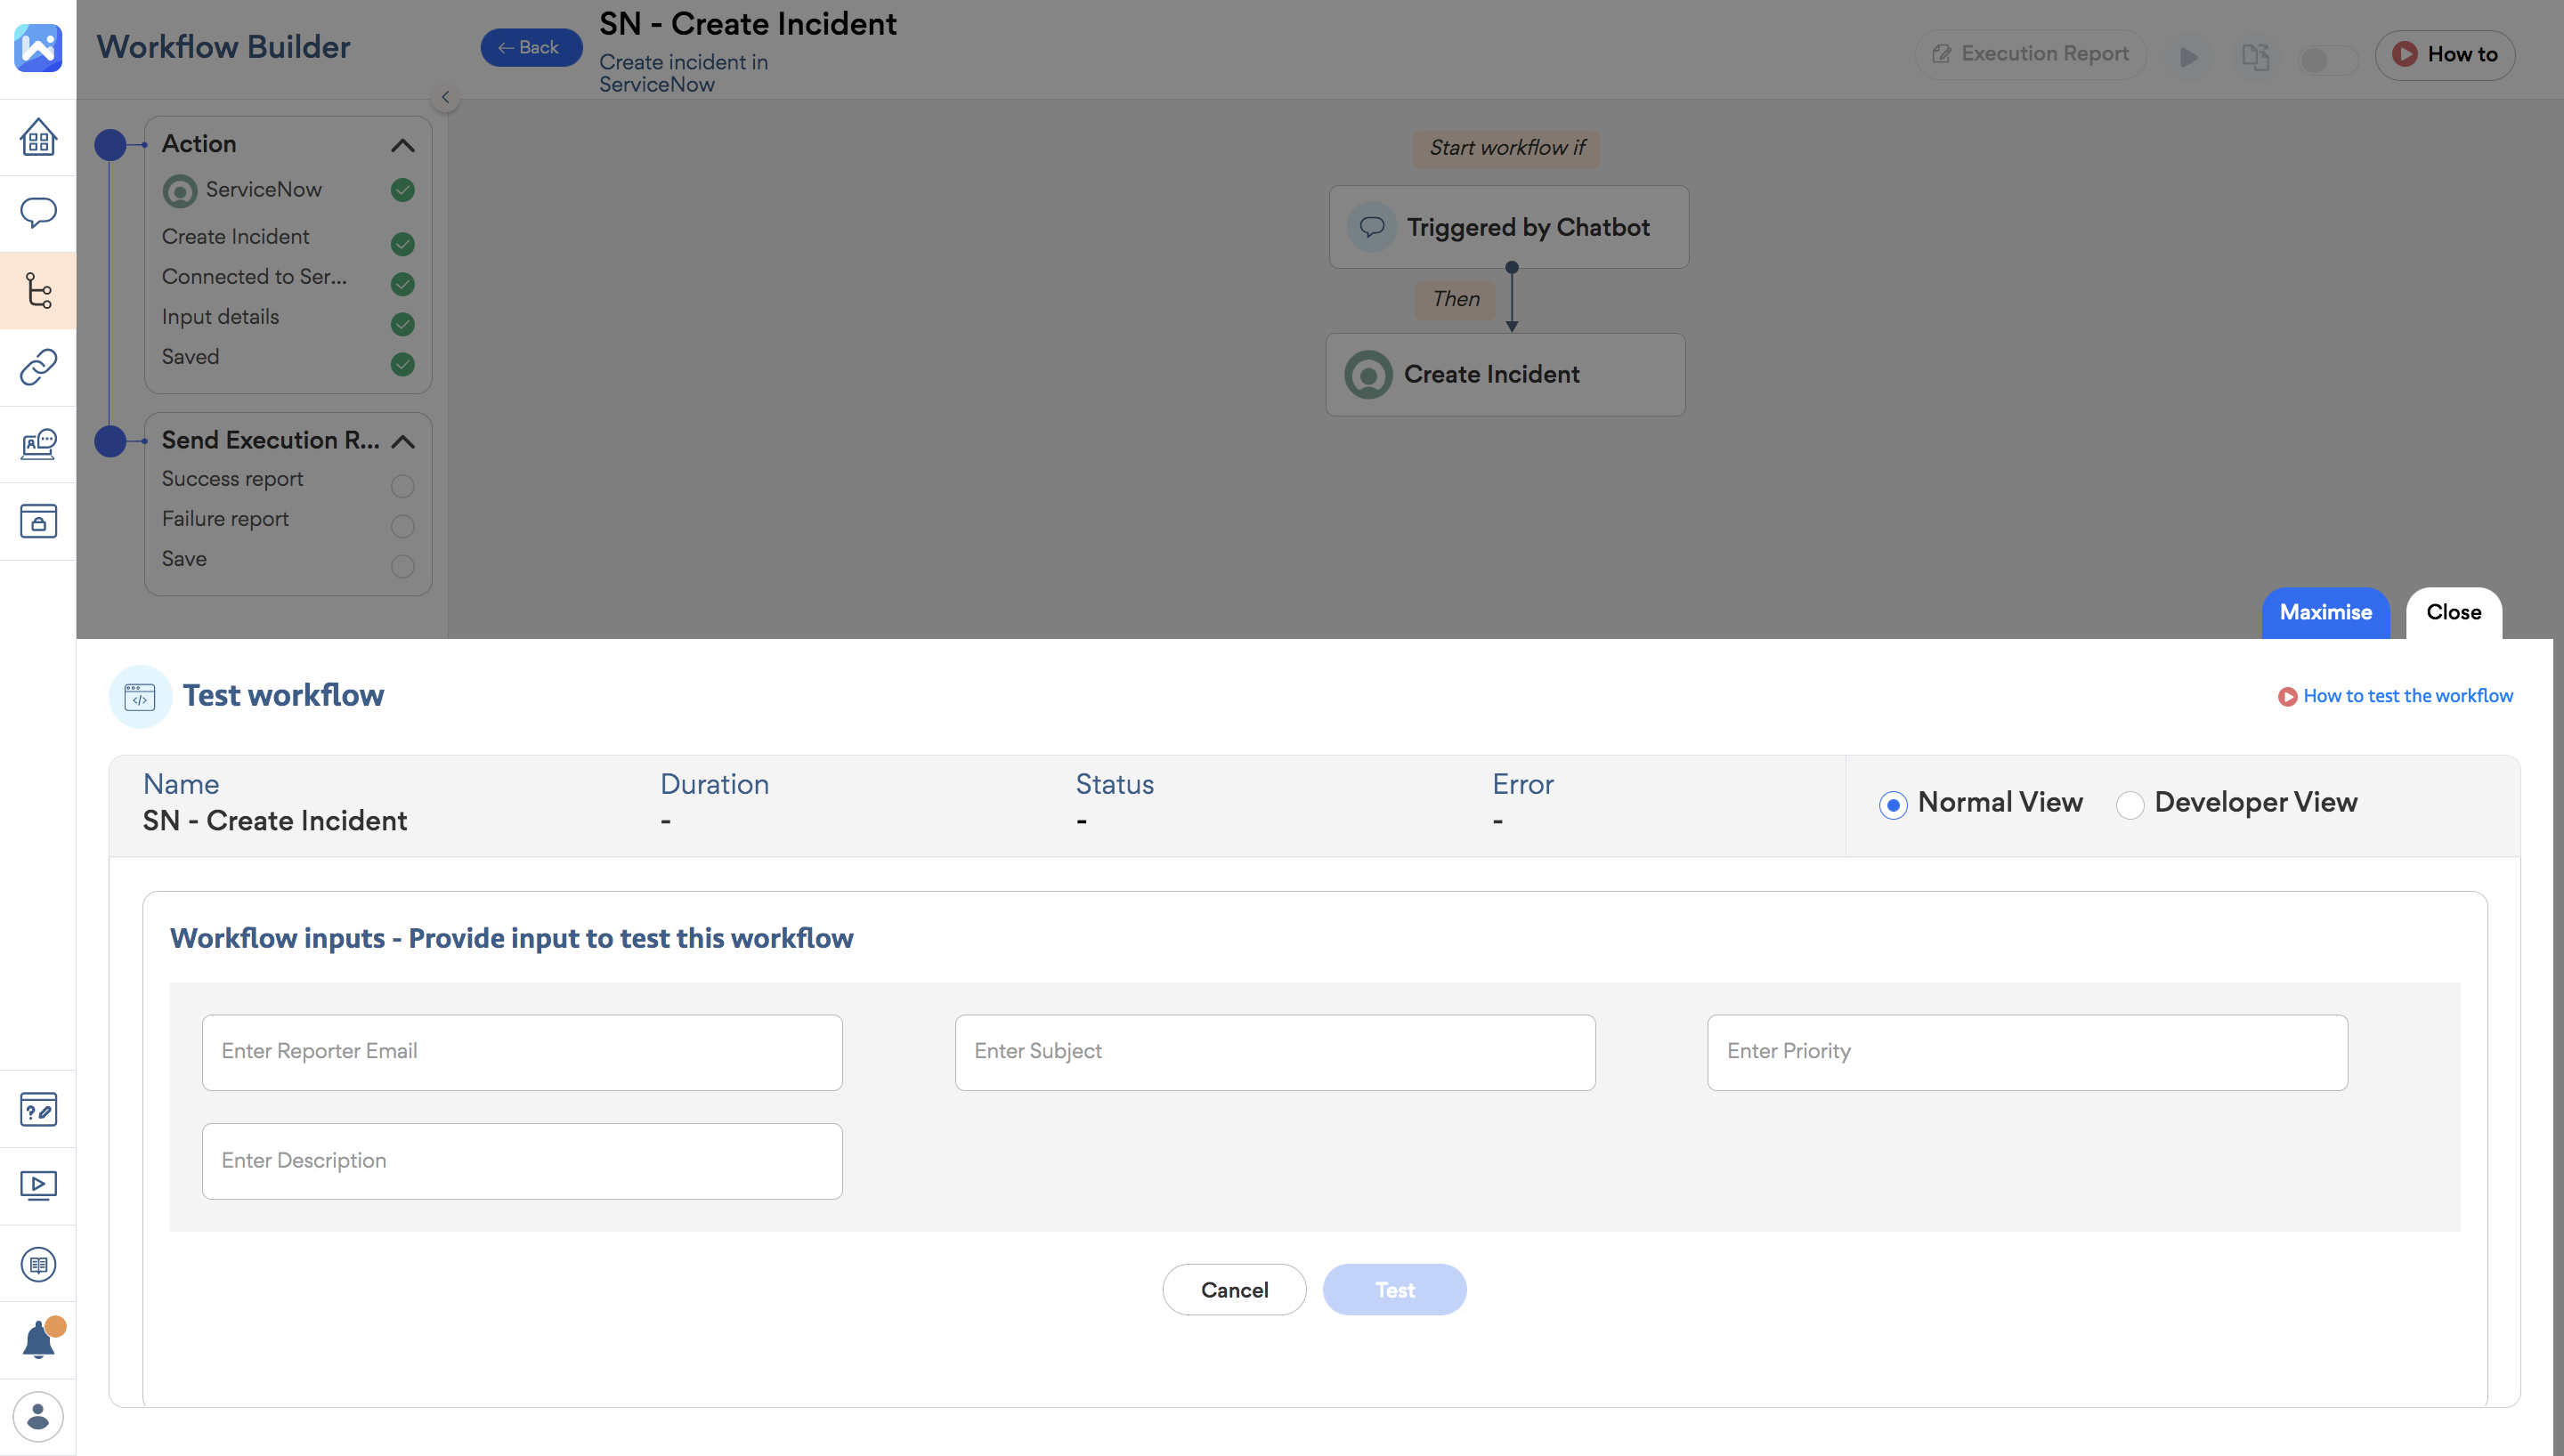
Task: Open How to test the workflow link
Action: pyautogui.click(x=2406, y=696)
